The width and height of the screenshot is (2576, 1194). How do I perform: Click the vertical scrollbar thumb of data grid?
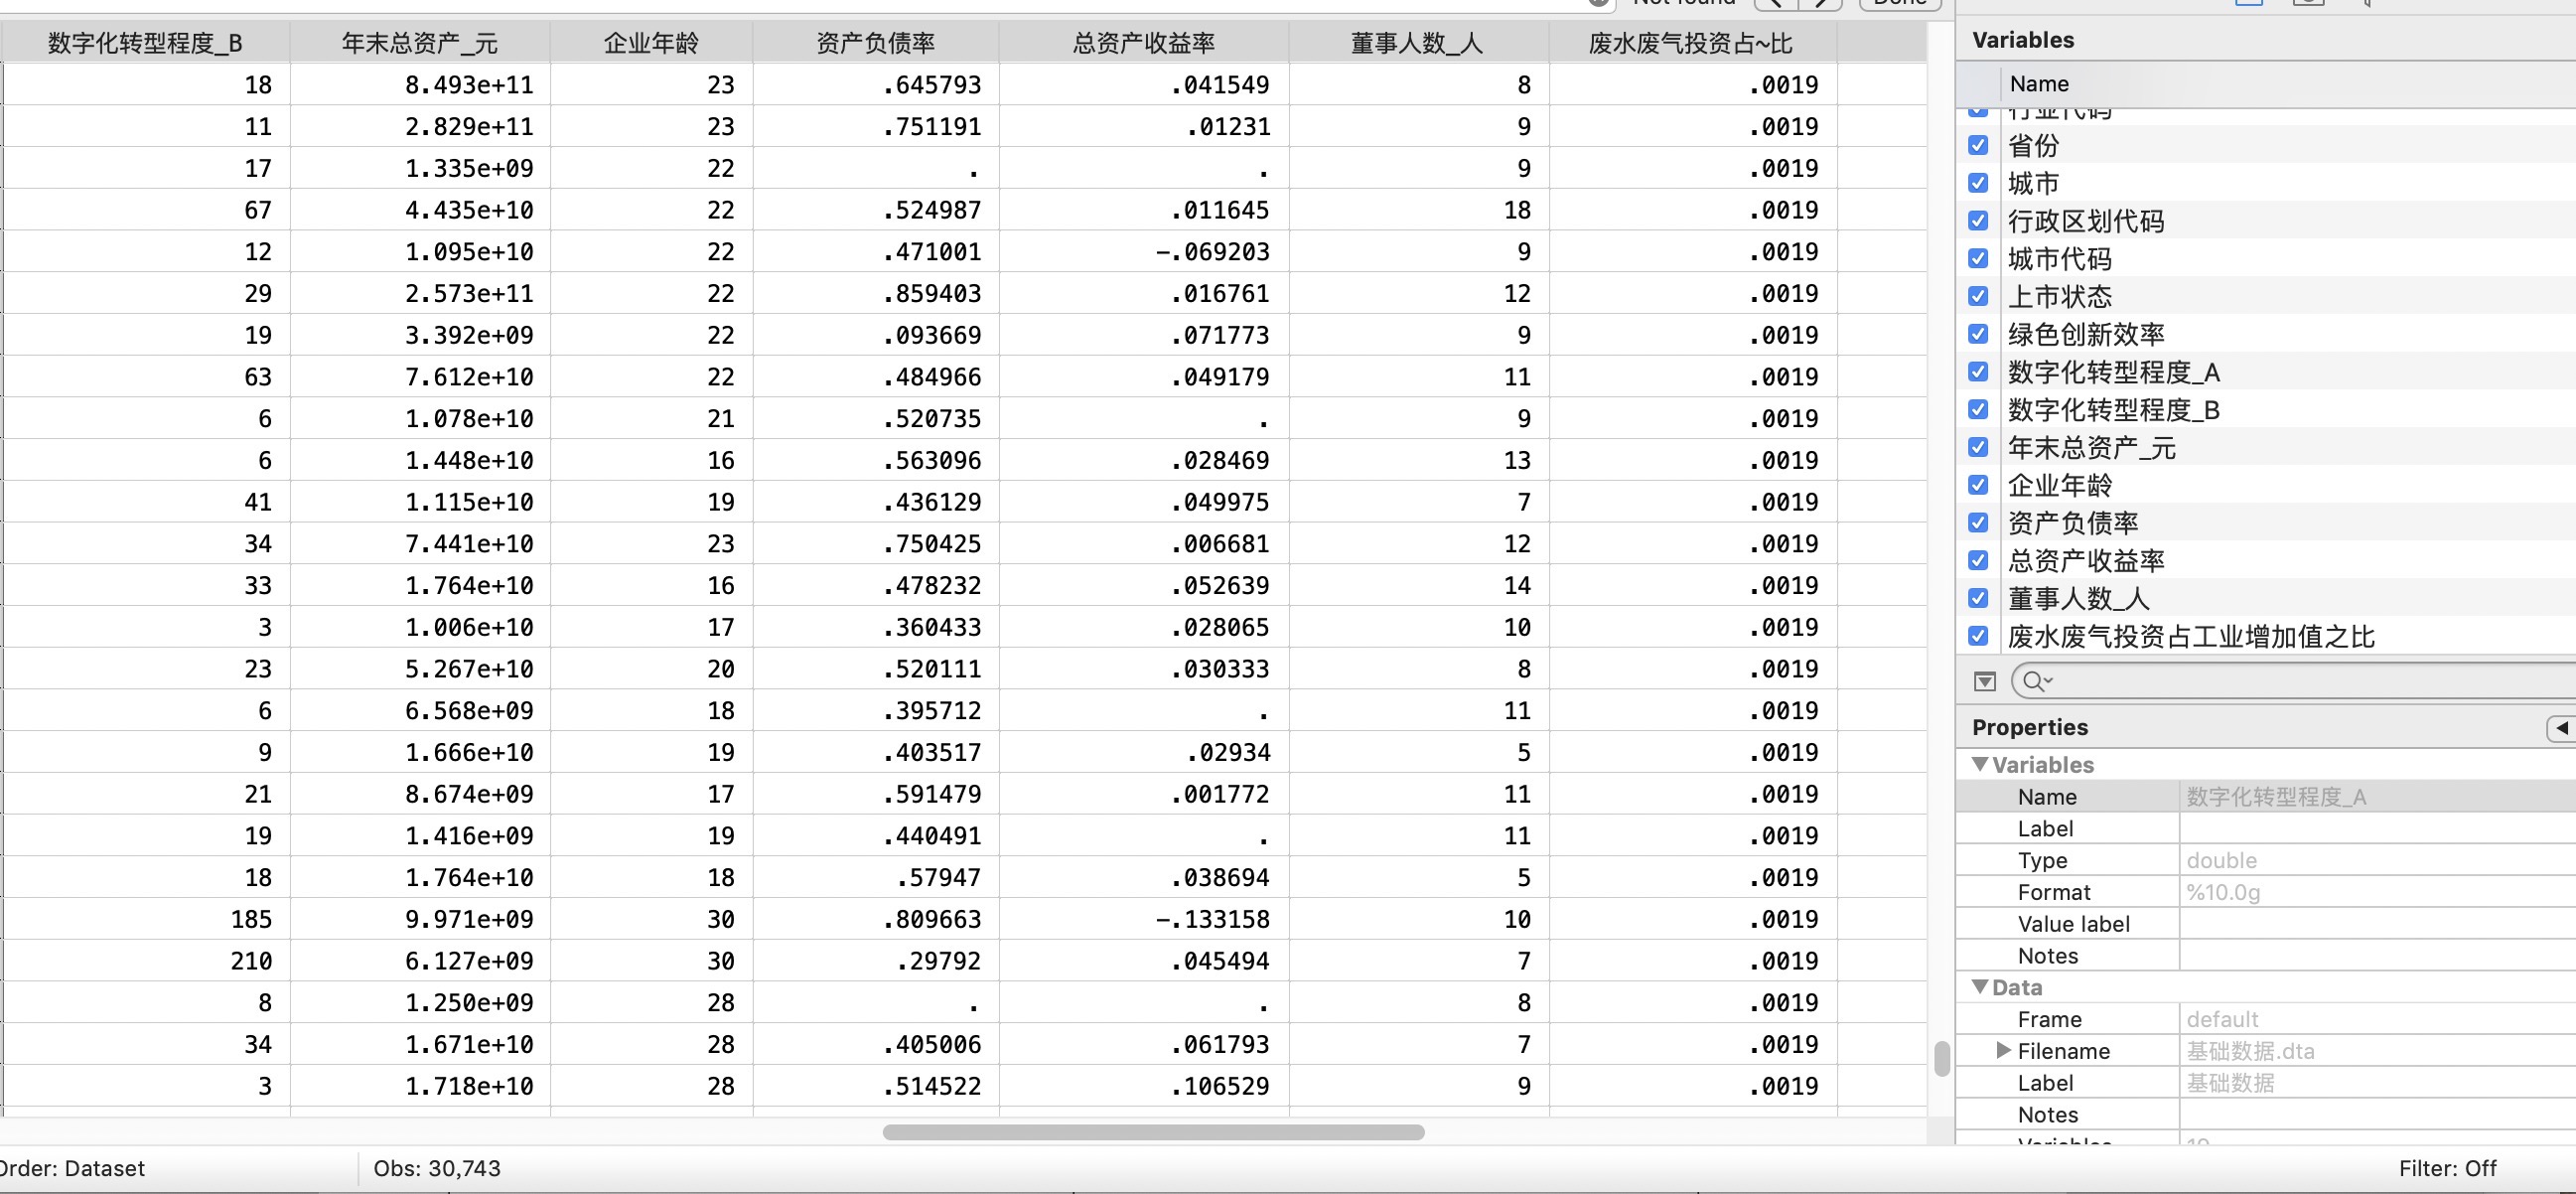1941,1058
